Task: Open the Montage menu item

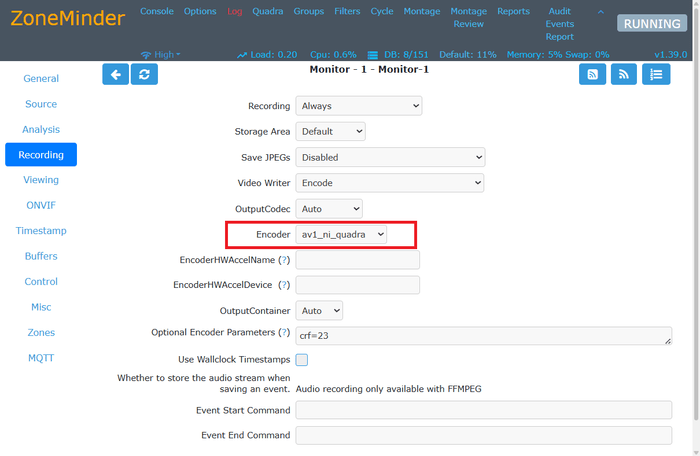Action: click(422, 11)
